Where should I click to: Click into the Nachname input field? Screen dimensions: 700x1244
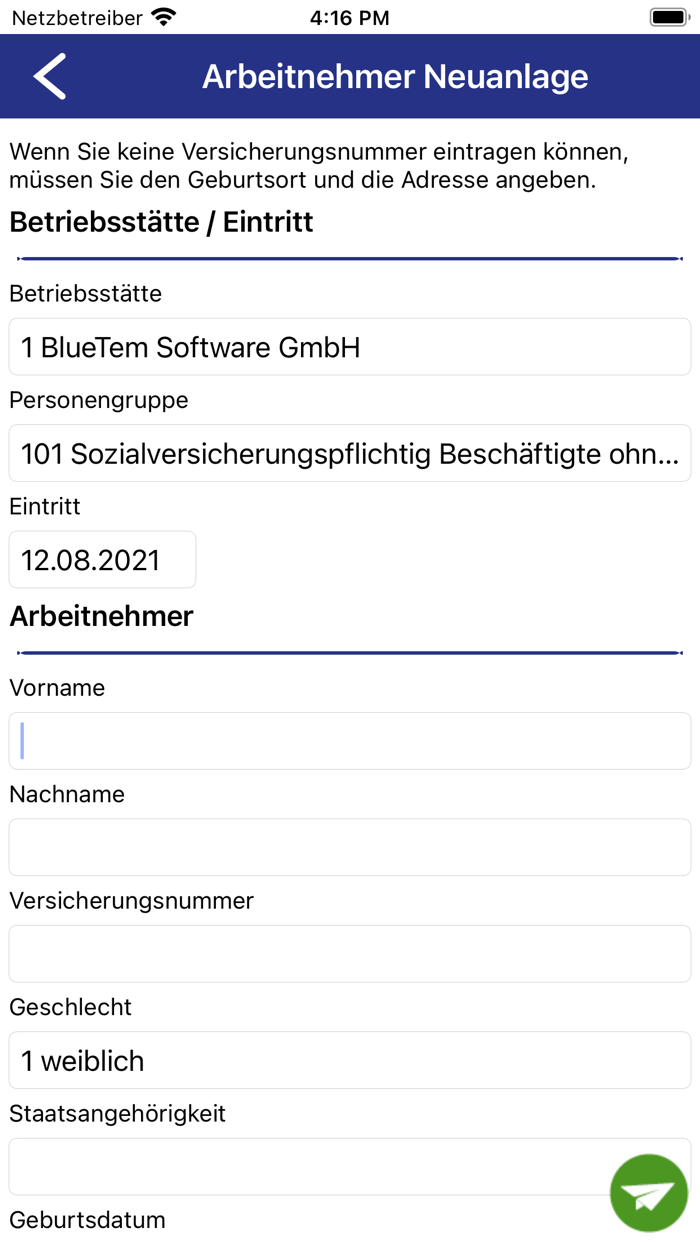click(350, 847)
